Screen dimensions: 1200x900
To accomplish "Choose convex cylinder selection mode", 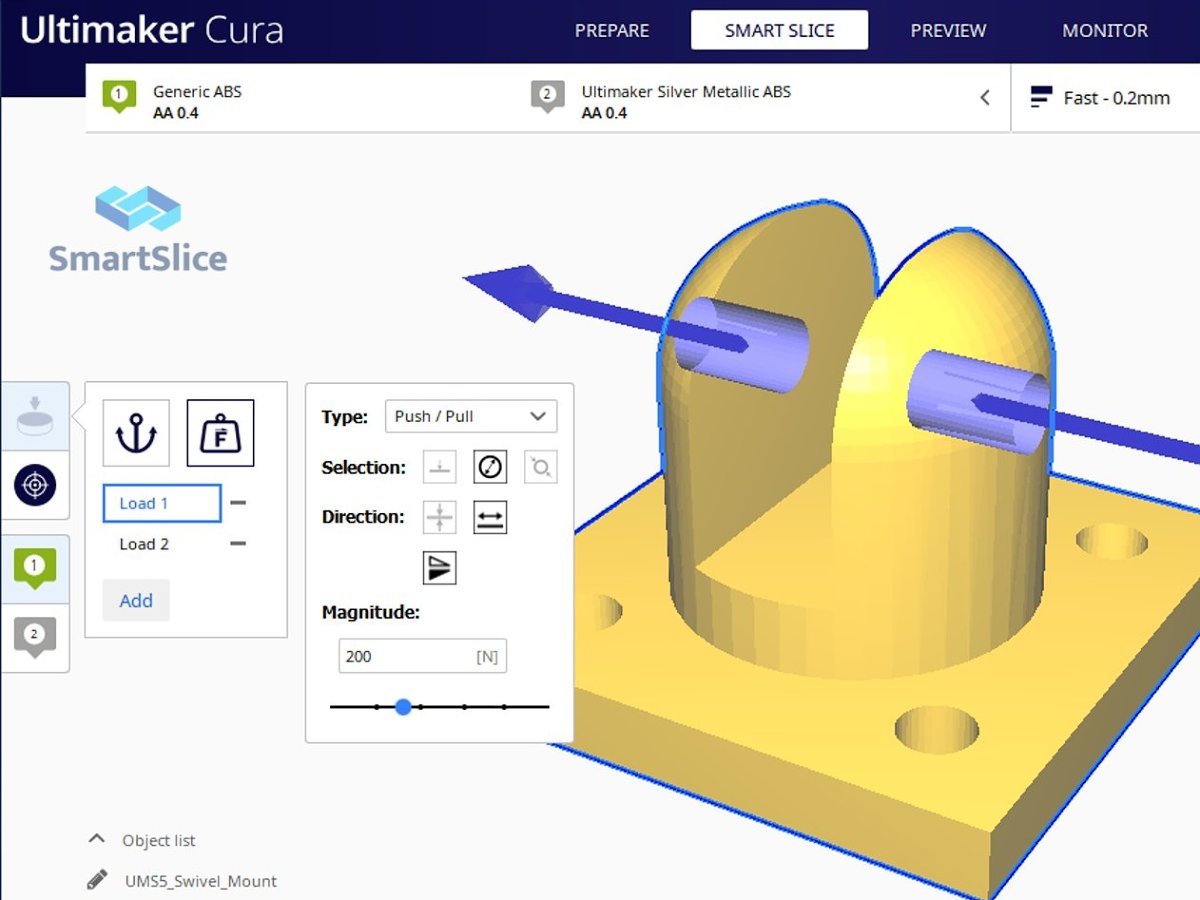I will click(540, 466).
